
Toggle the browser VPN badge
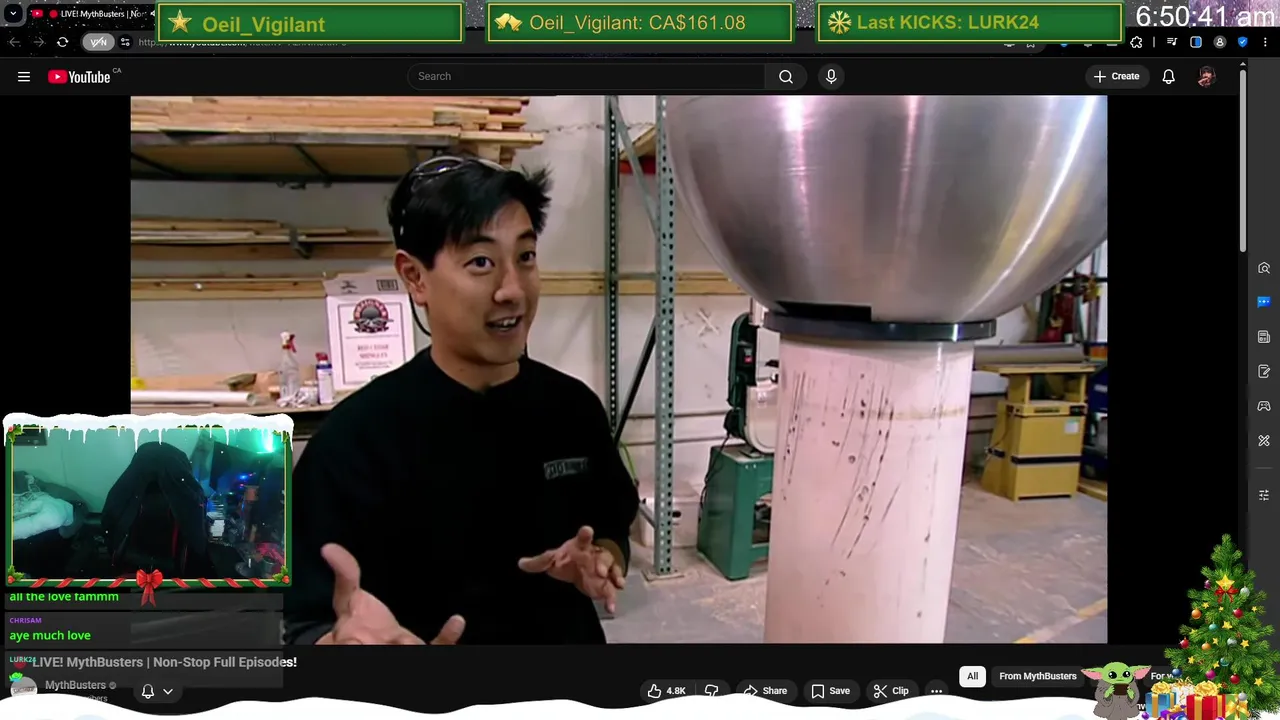(98, 42)
